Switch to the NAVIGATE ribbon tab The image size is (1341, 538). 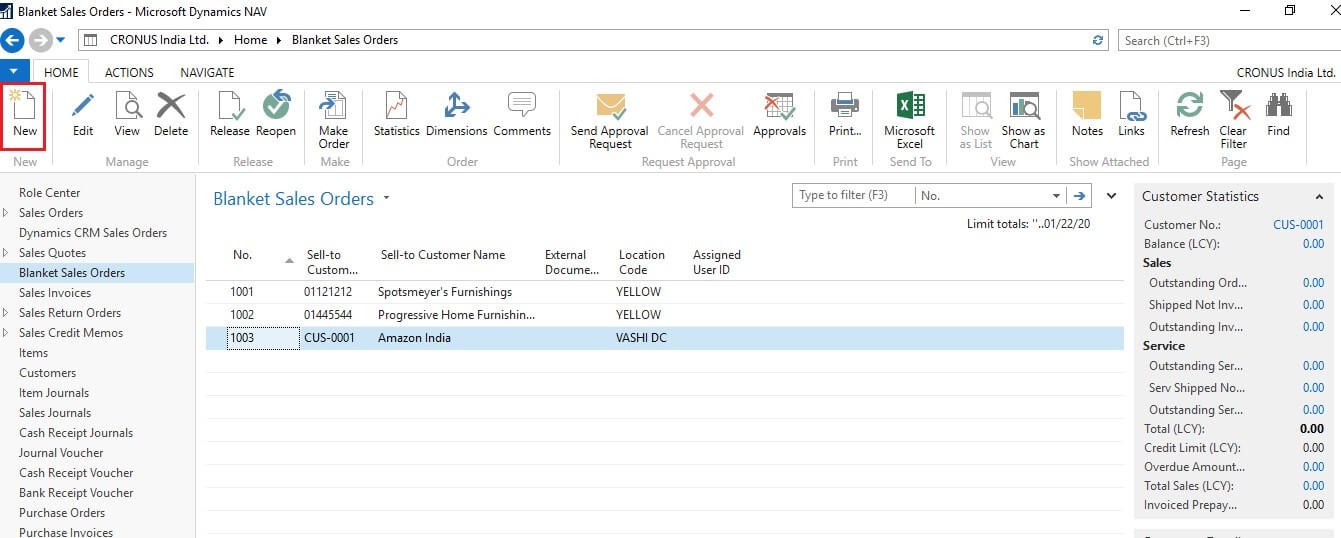207,72
